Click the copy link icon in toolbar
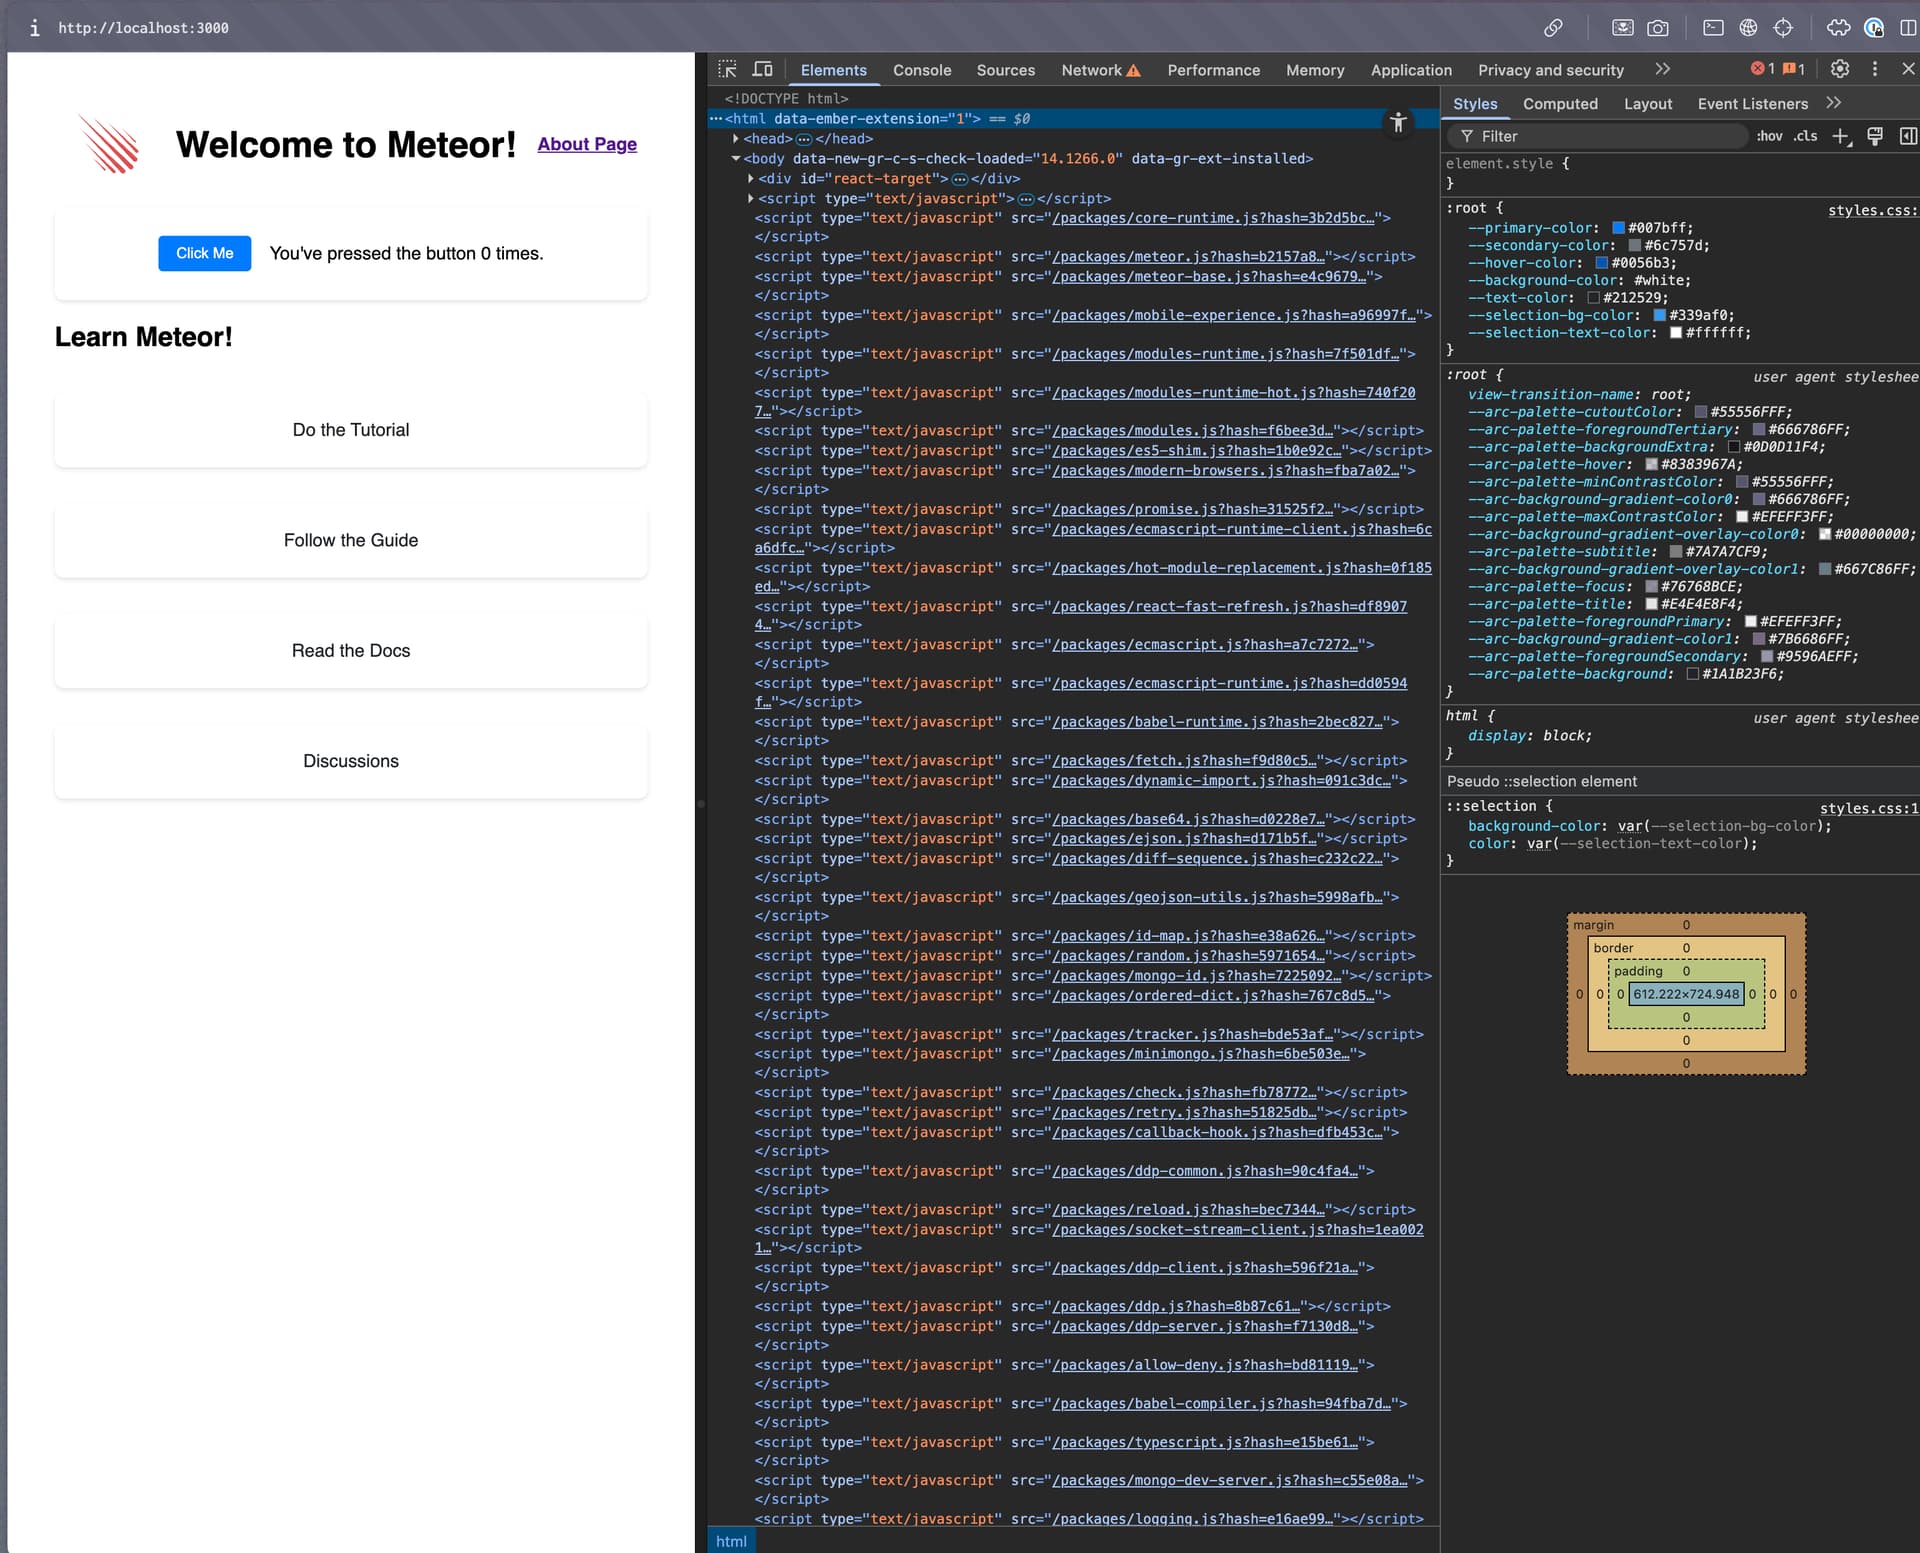1920x1553 pixels. 1553,28
